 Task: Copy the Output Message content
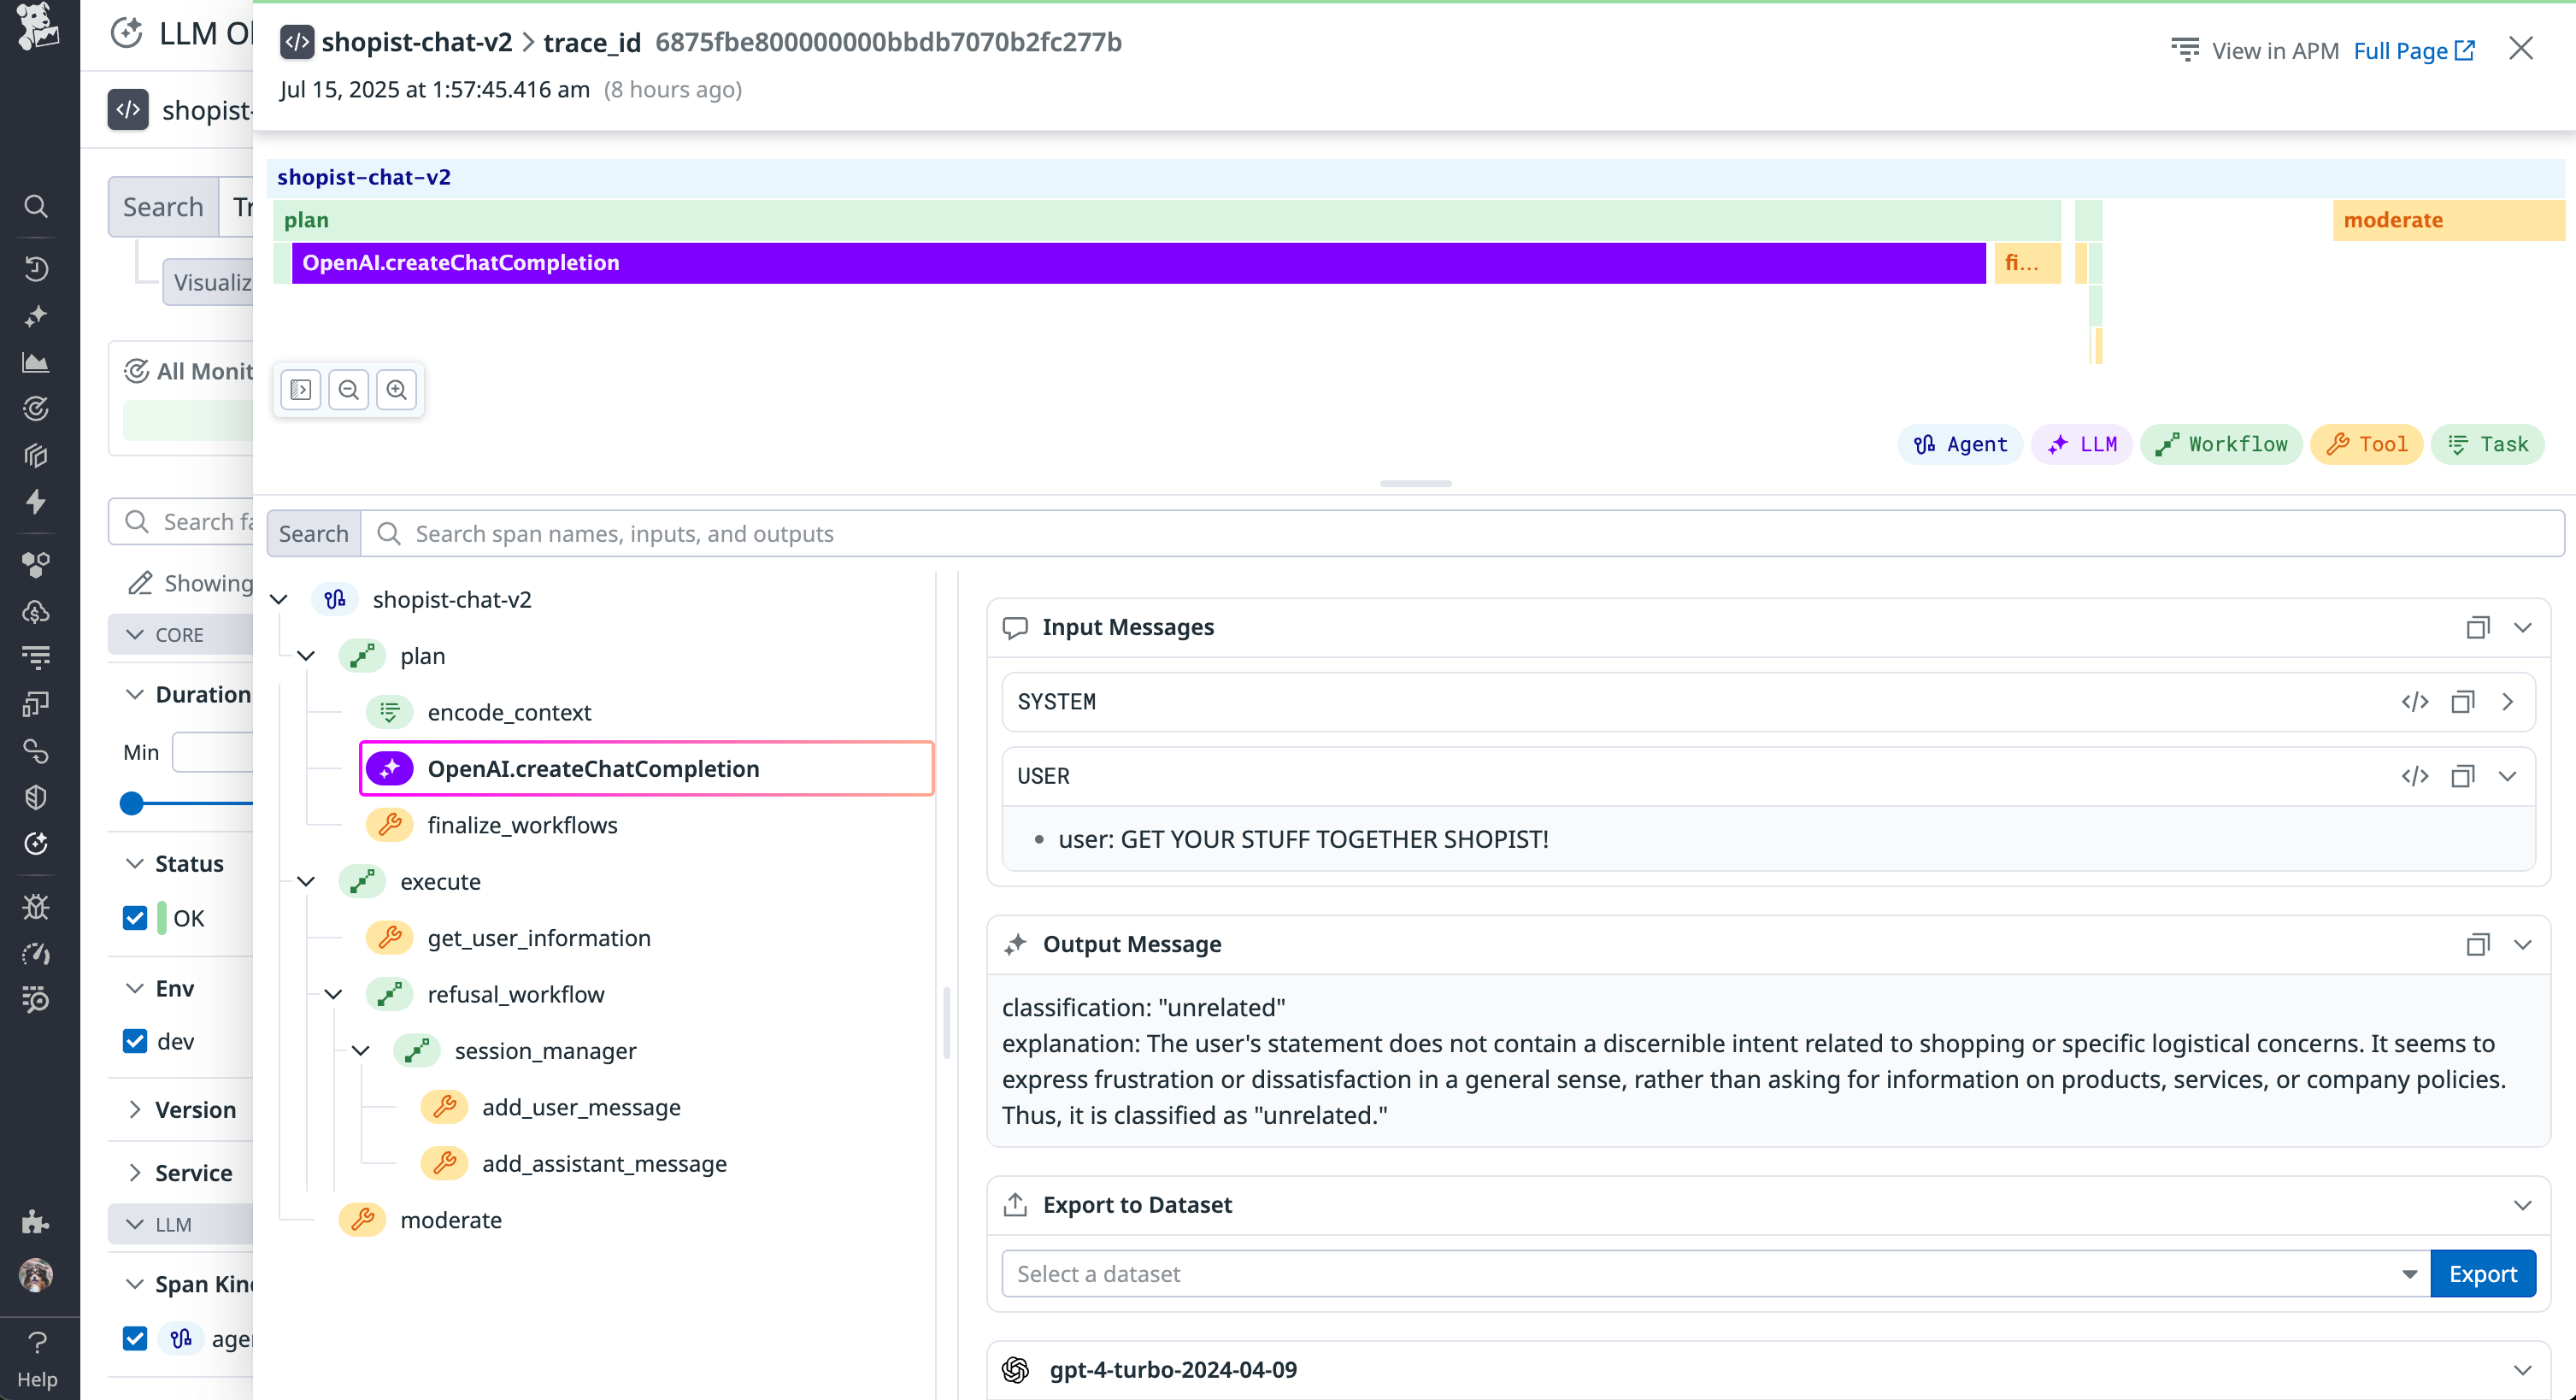(x=2478, y=944)
